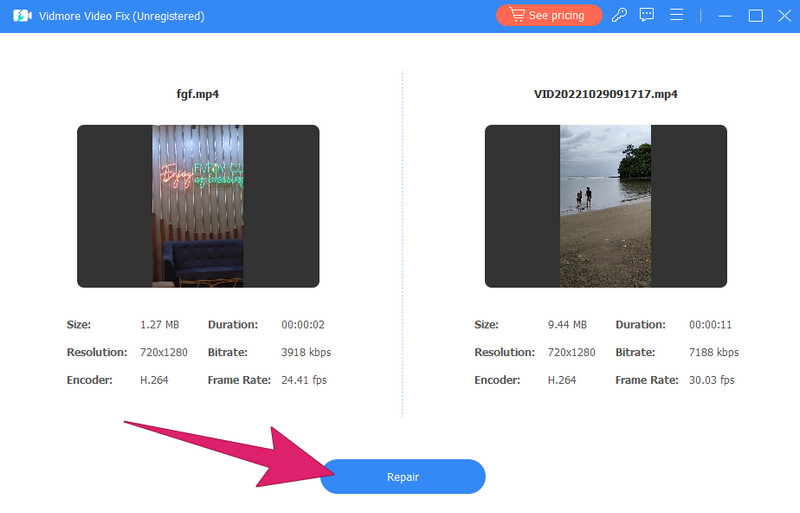Click the 3918 kbps bitrate value
Screen dimensions: 800x513
coord(305,352)
